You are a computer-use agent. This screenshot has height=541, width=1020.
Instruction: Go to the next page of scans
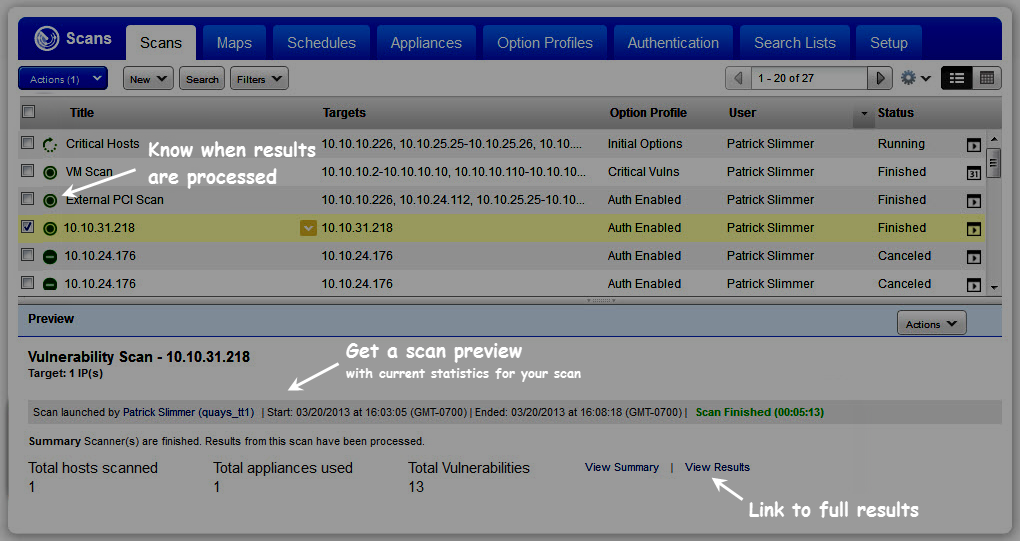point(879,78)
